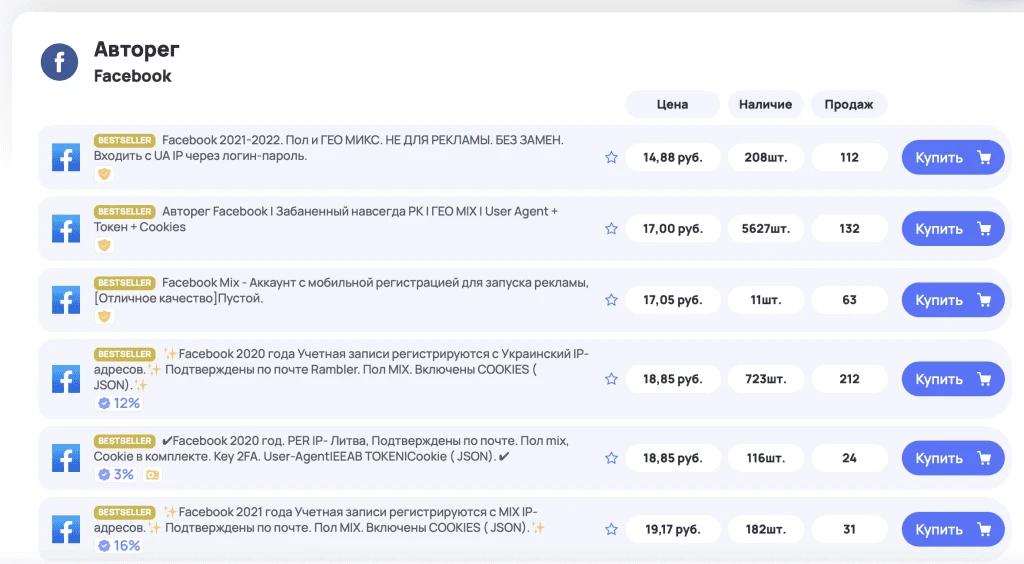Screen dimensions: 1024x564
Task: Click price 17,00 руб.
Action: (x=673, y=228)
